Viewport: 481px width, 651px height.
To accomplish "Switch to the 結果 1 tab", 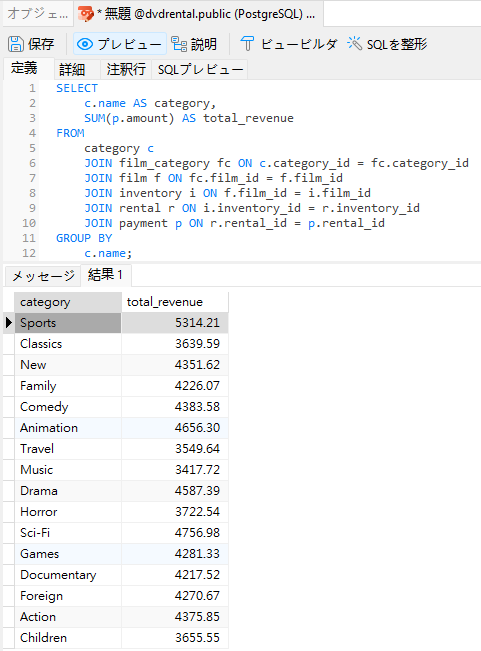I will (105, 275).
